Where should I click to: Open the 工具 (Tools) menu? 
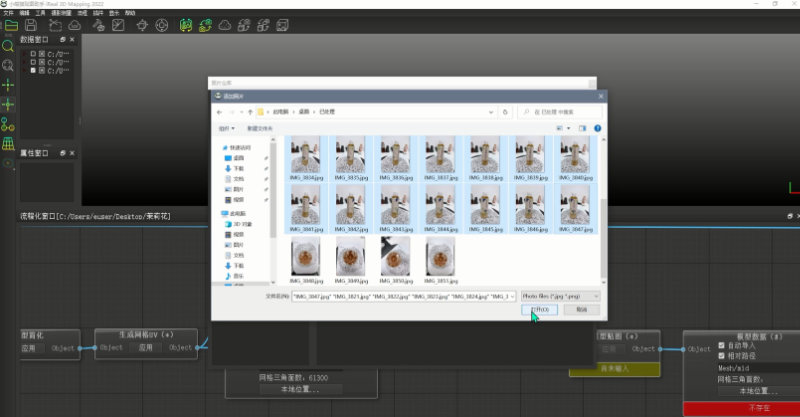point(41,13)
